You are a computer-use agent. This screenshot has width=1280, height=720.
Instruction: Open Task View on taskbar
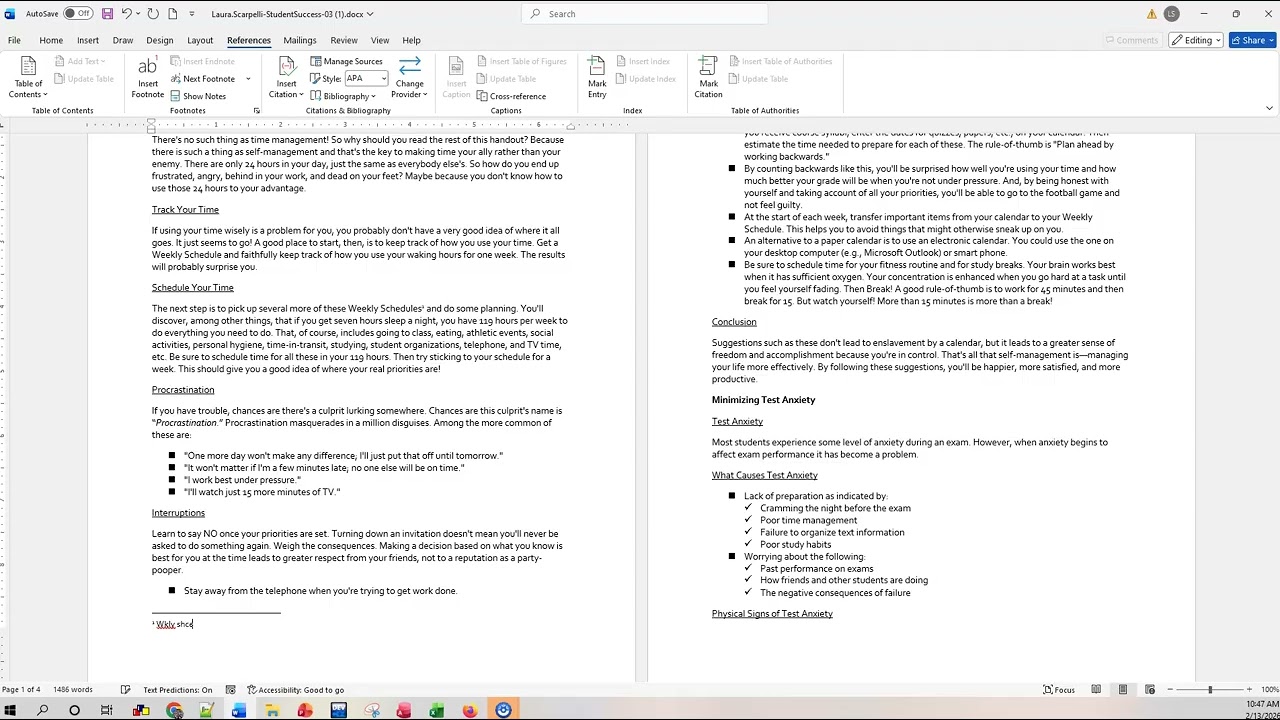pyautogui.click(x=107, y=711)
